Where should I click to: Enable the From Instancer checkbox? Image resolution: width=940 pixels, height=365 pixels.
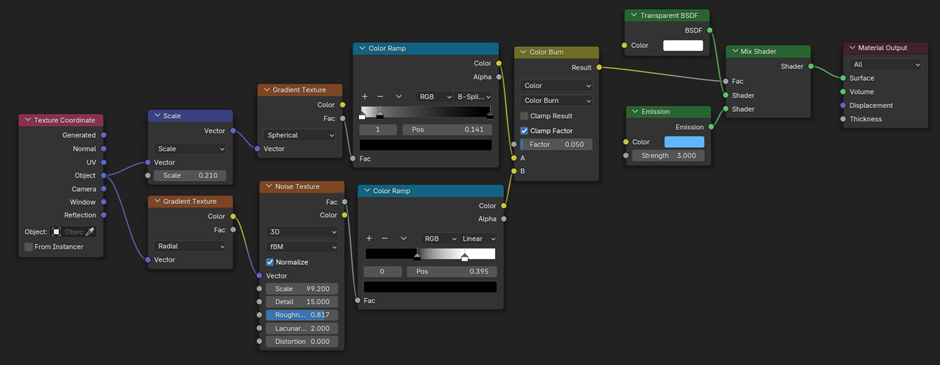(x=29, y=246)
